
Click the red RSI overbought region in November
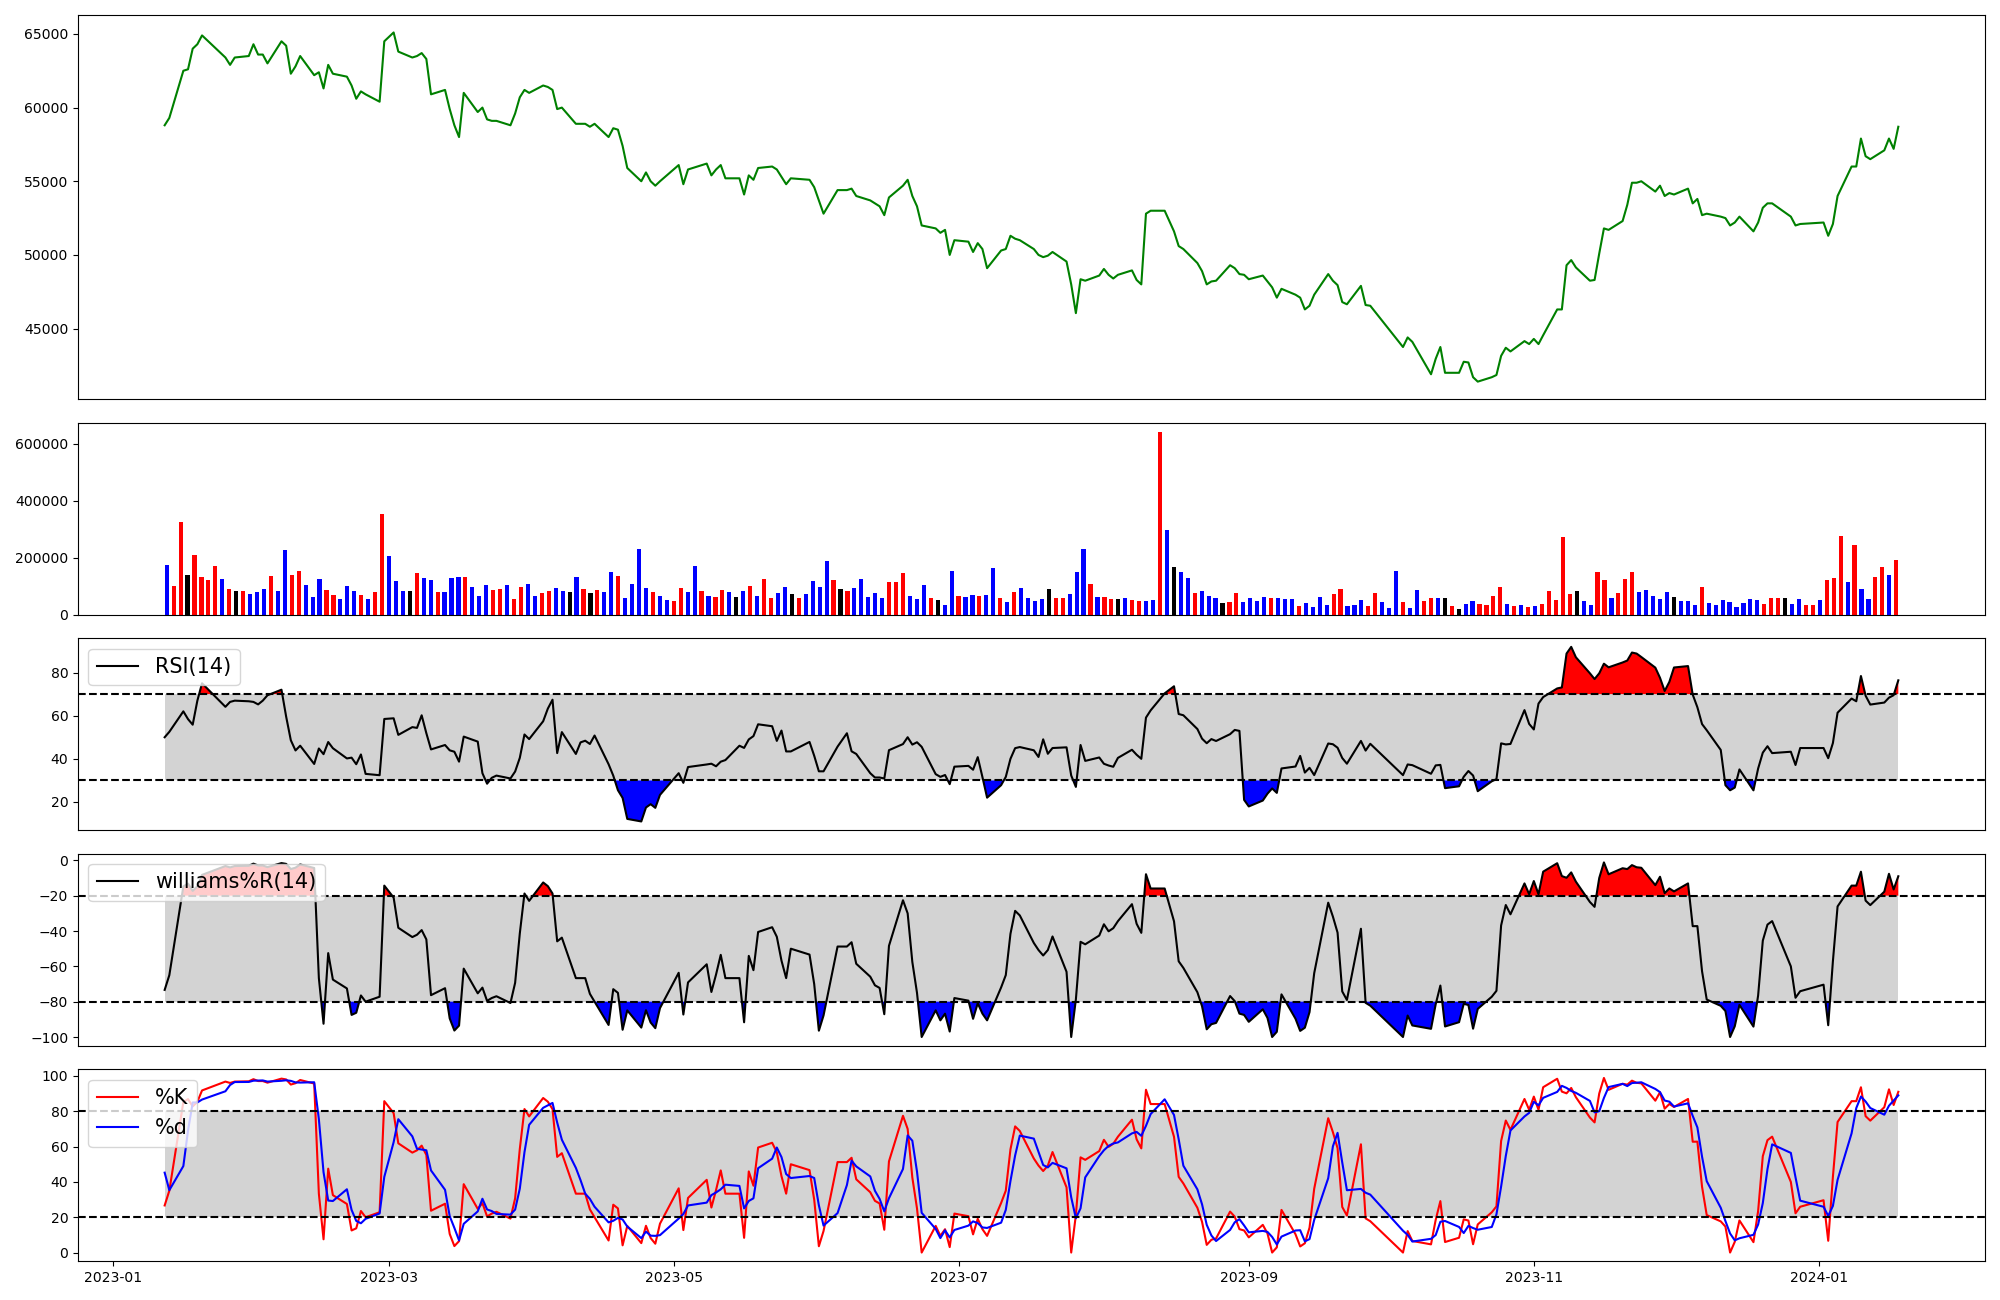click(1620, 678)
